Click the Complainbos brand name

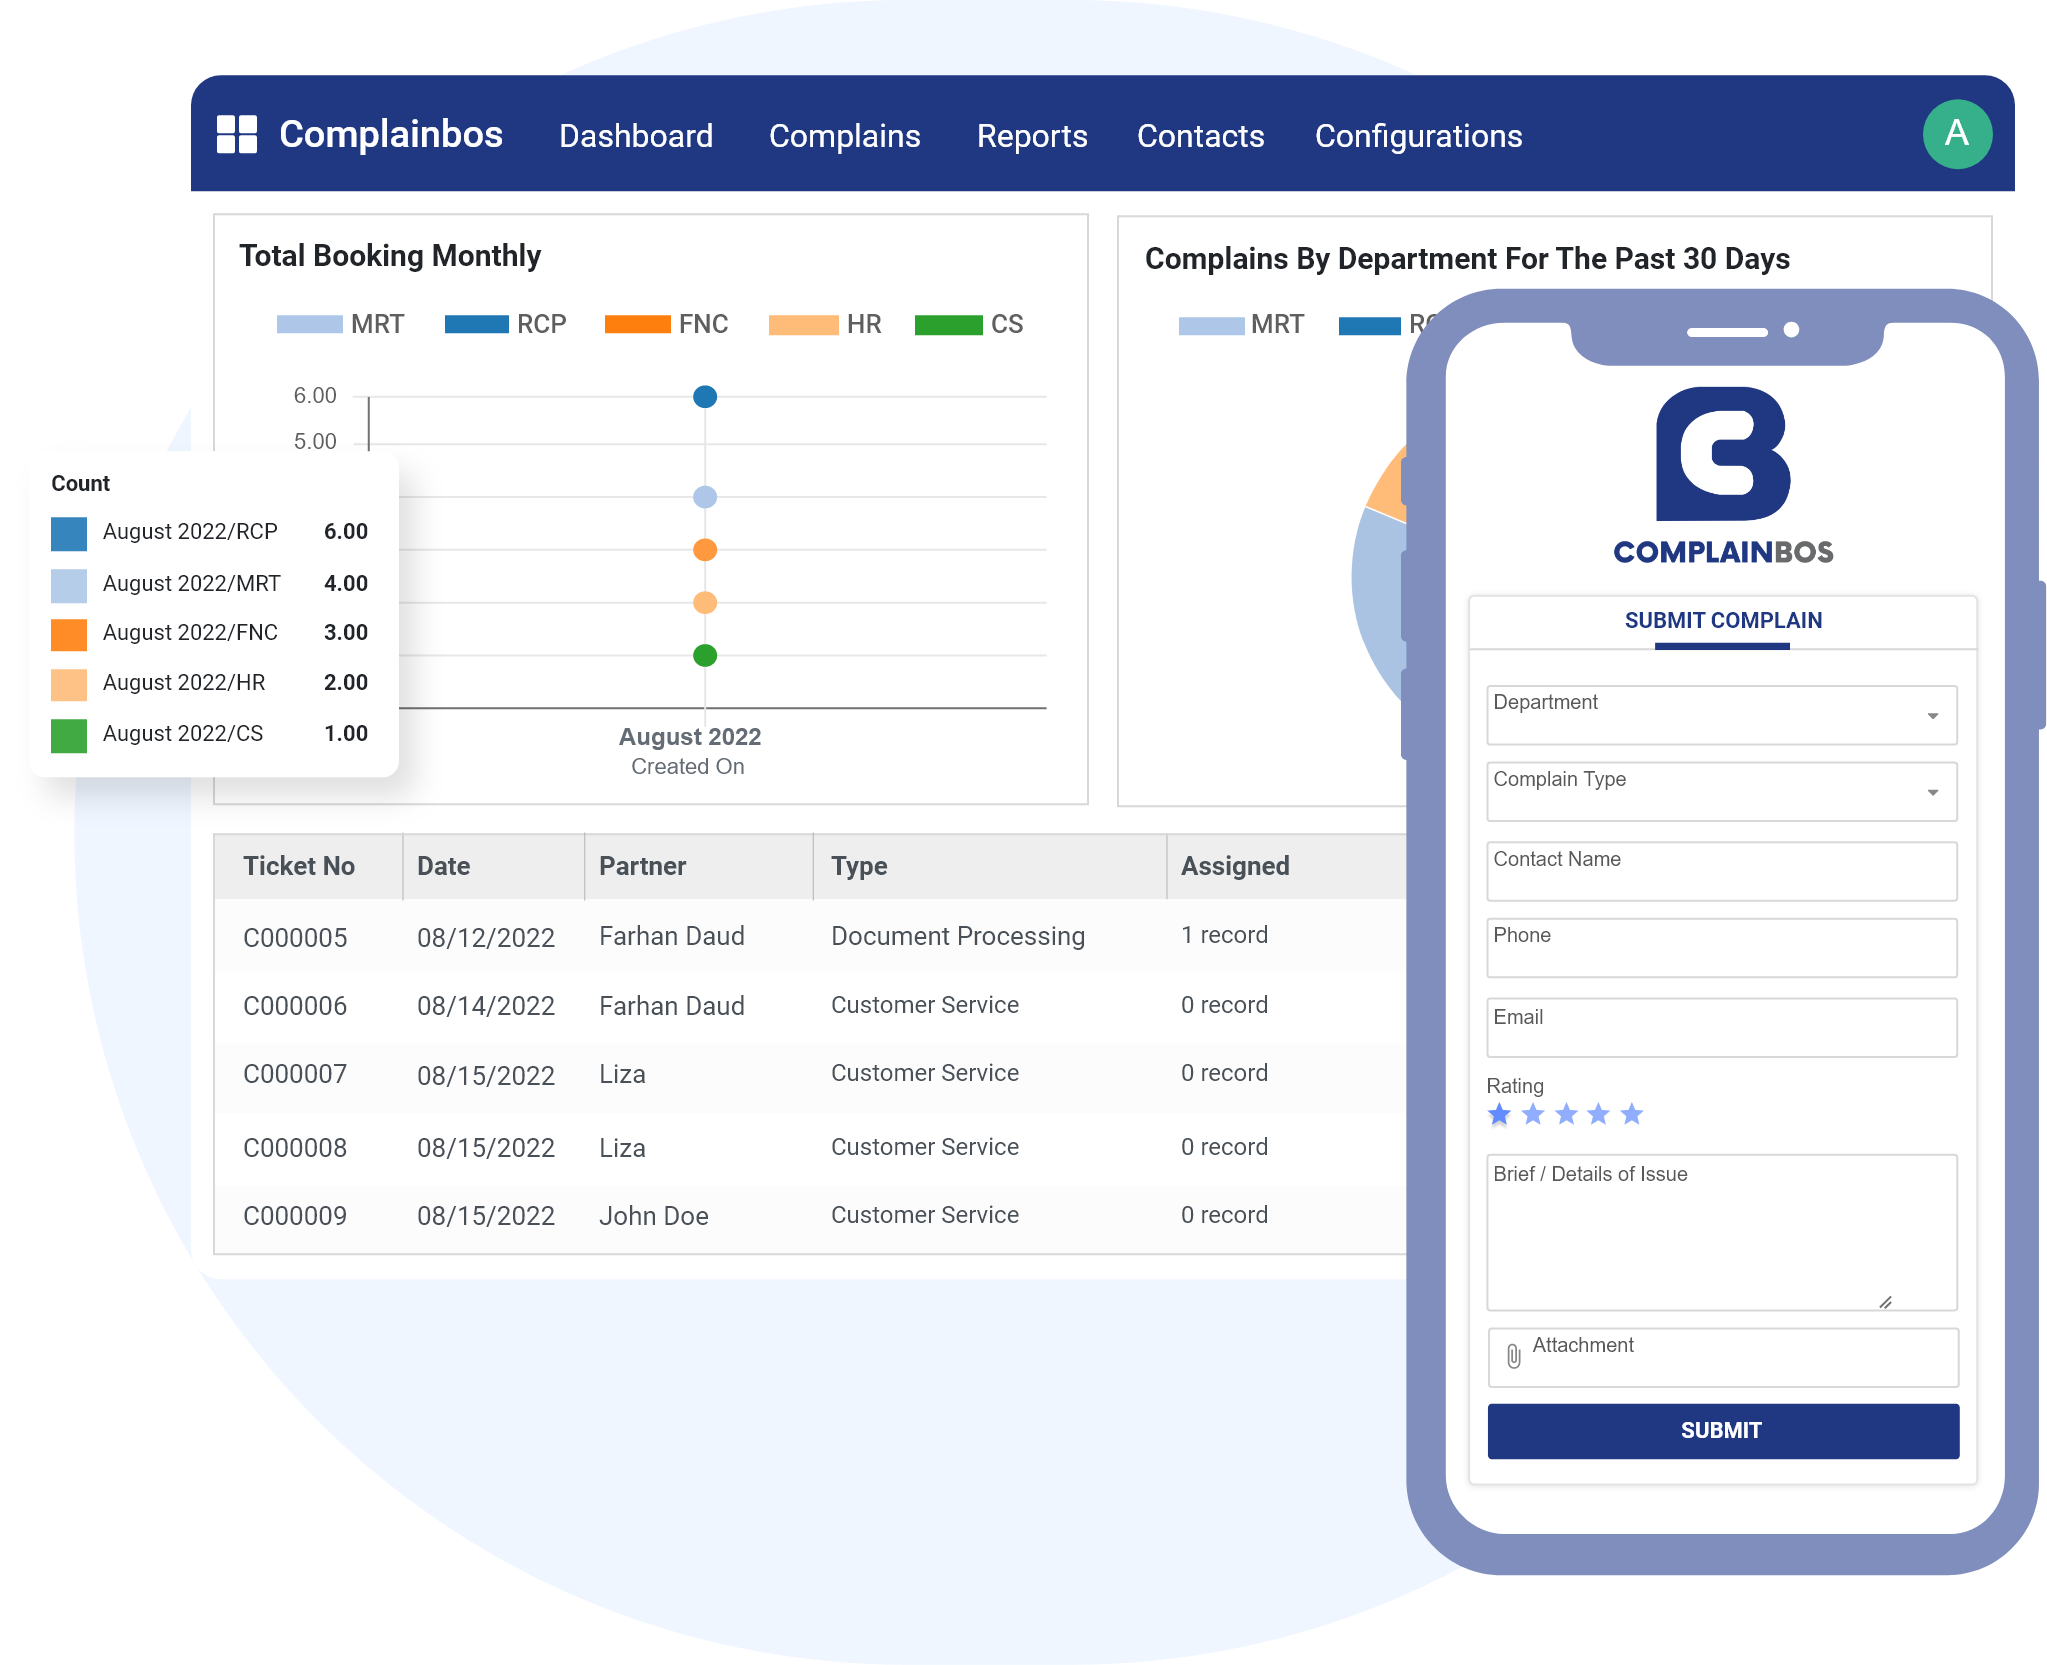coord(391,134)
